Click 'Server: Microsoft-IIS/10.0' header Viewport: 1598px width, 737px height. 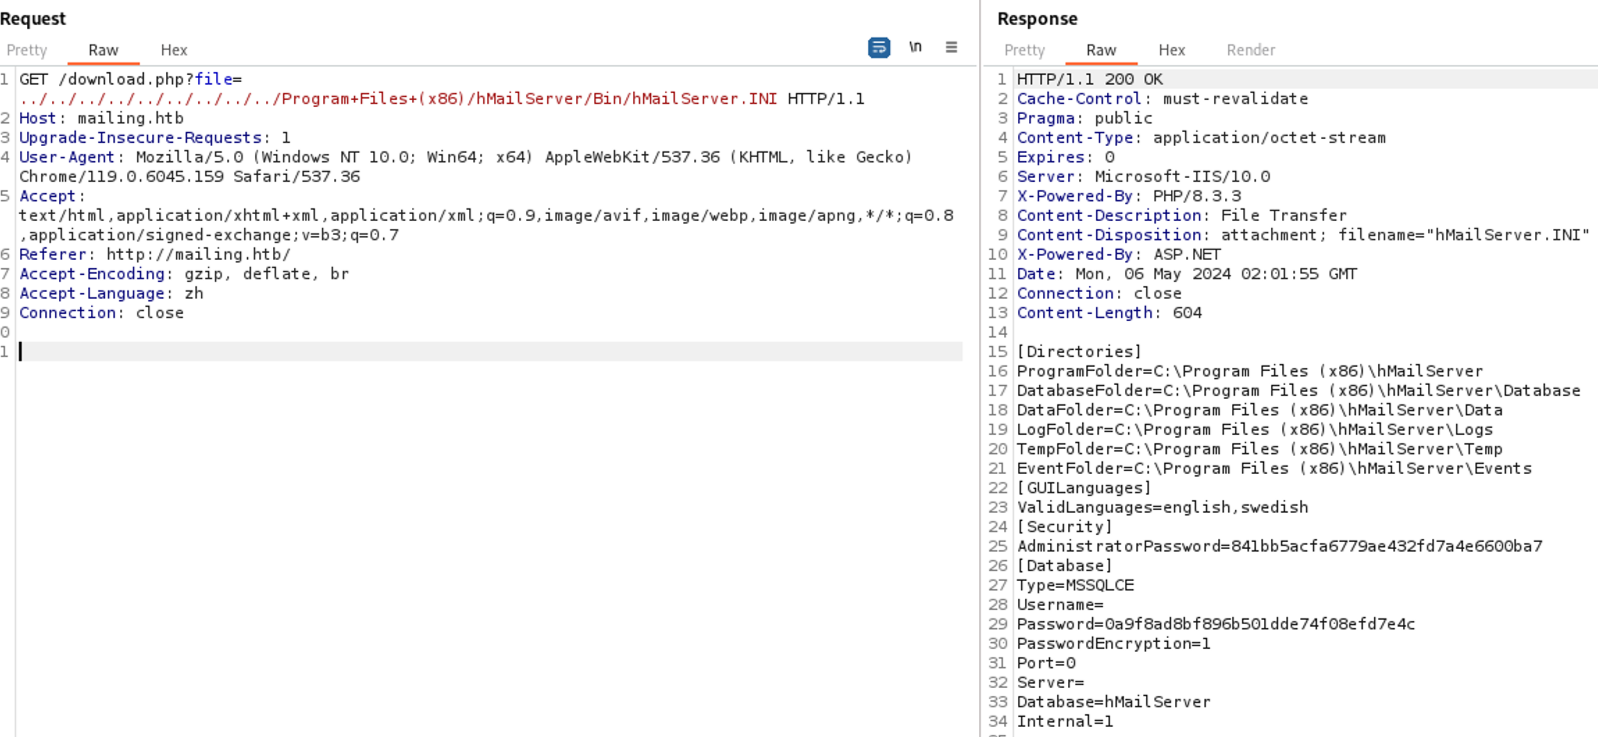tap(1143, 177)
